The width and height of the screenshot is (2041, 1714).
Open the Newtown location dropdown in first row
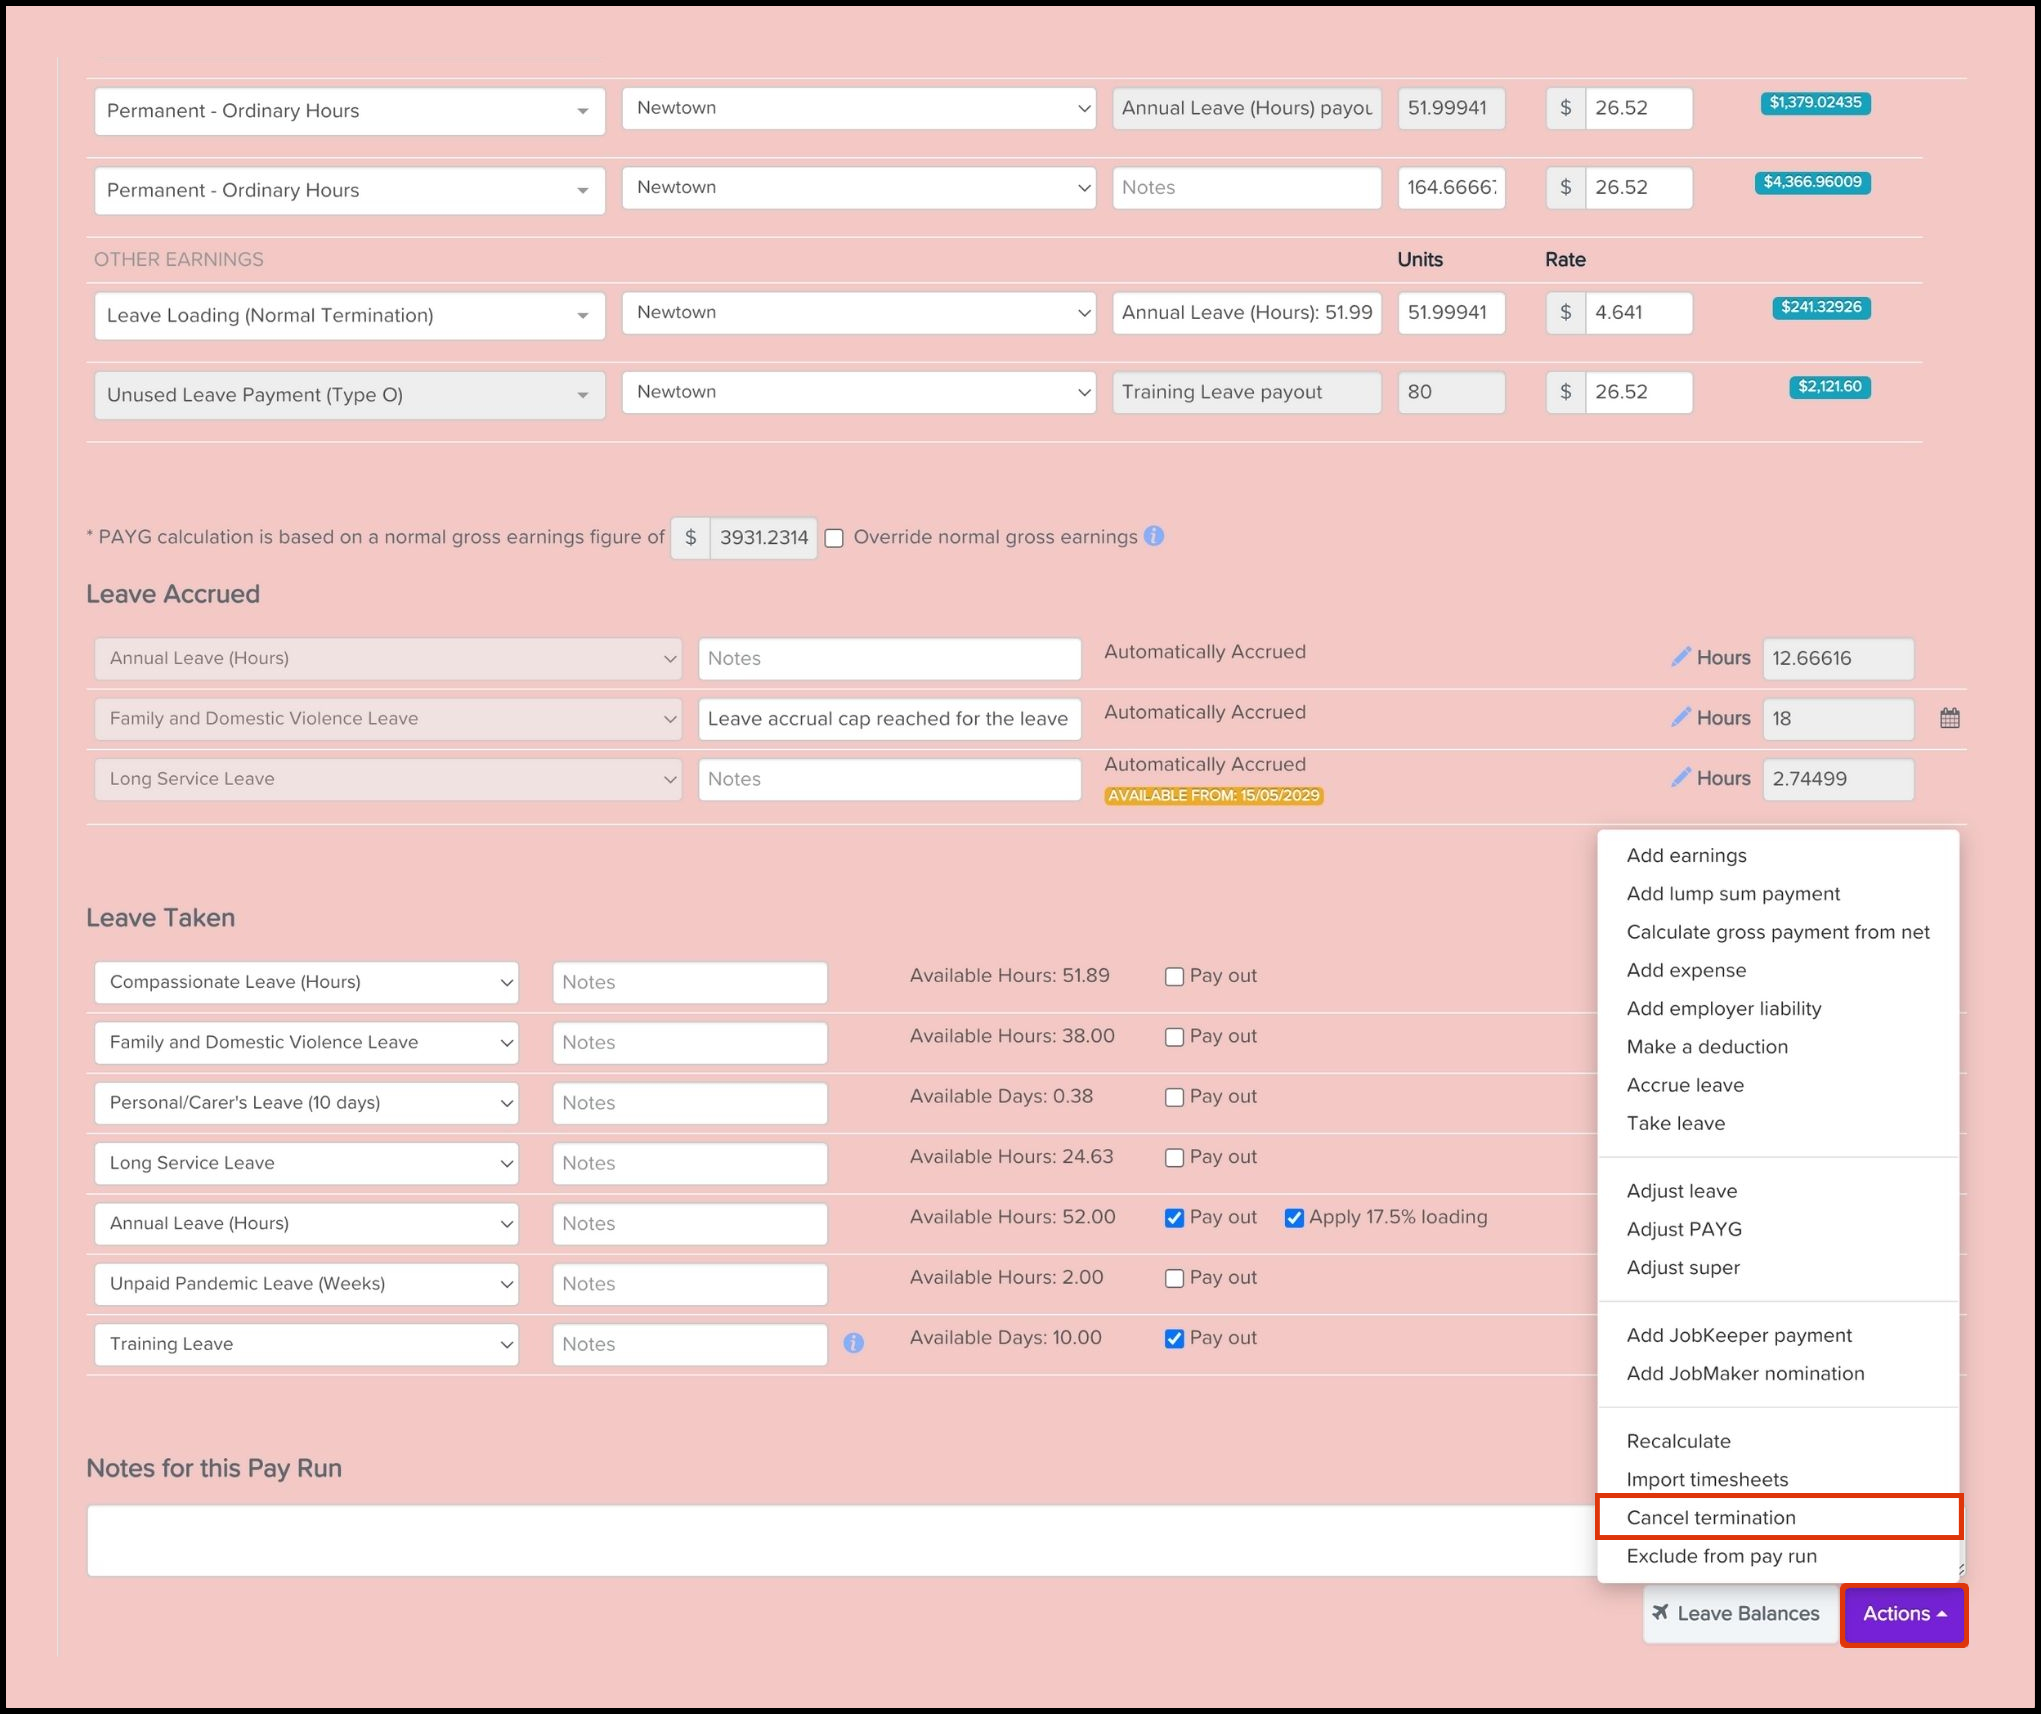858,108
